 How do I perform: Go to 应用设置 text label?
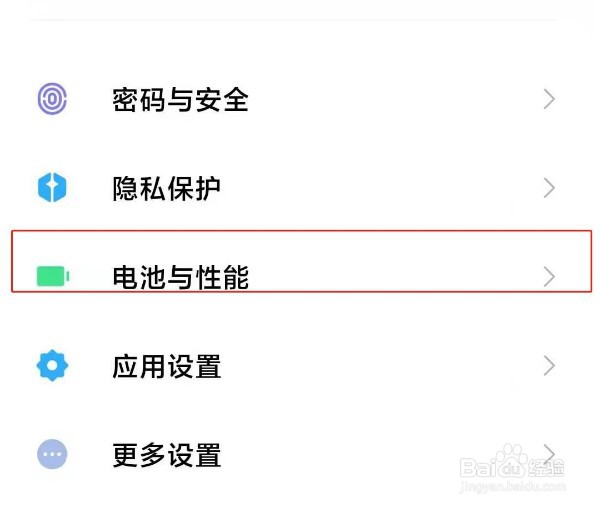166,366
